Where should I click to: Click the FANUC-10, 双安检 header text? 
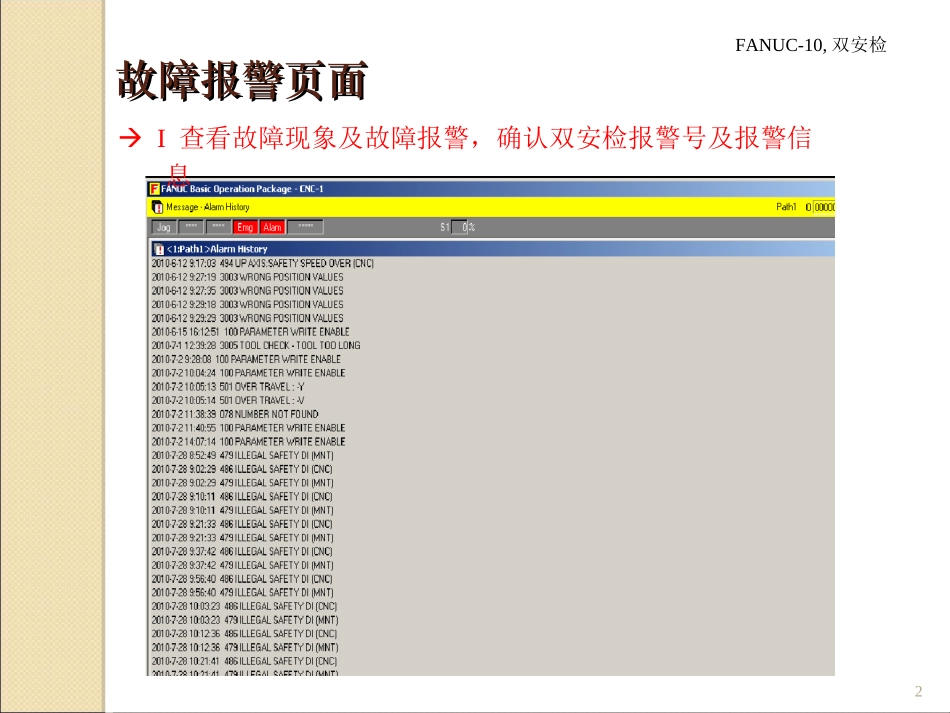pyautogui.click(x=811, y=45)
